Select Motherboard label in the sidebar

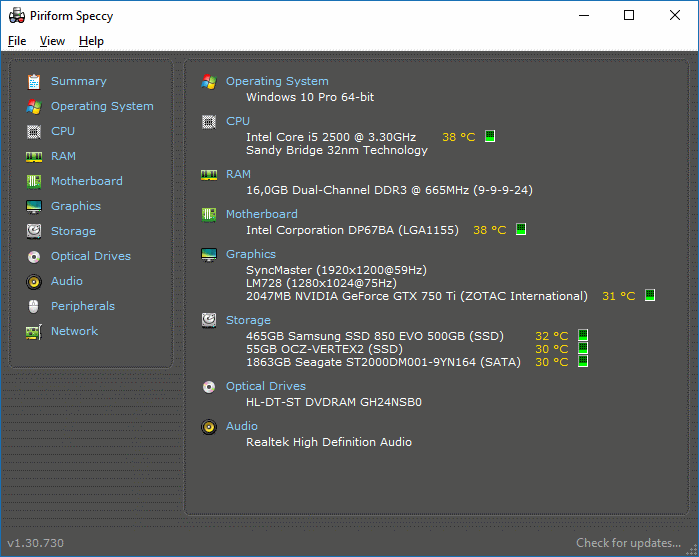coord(86,181)
